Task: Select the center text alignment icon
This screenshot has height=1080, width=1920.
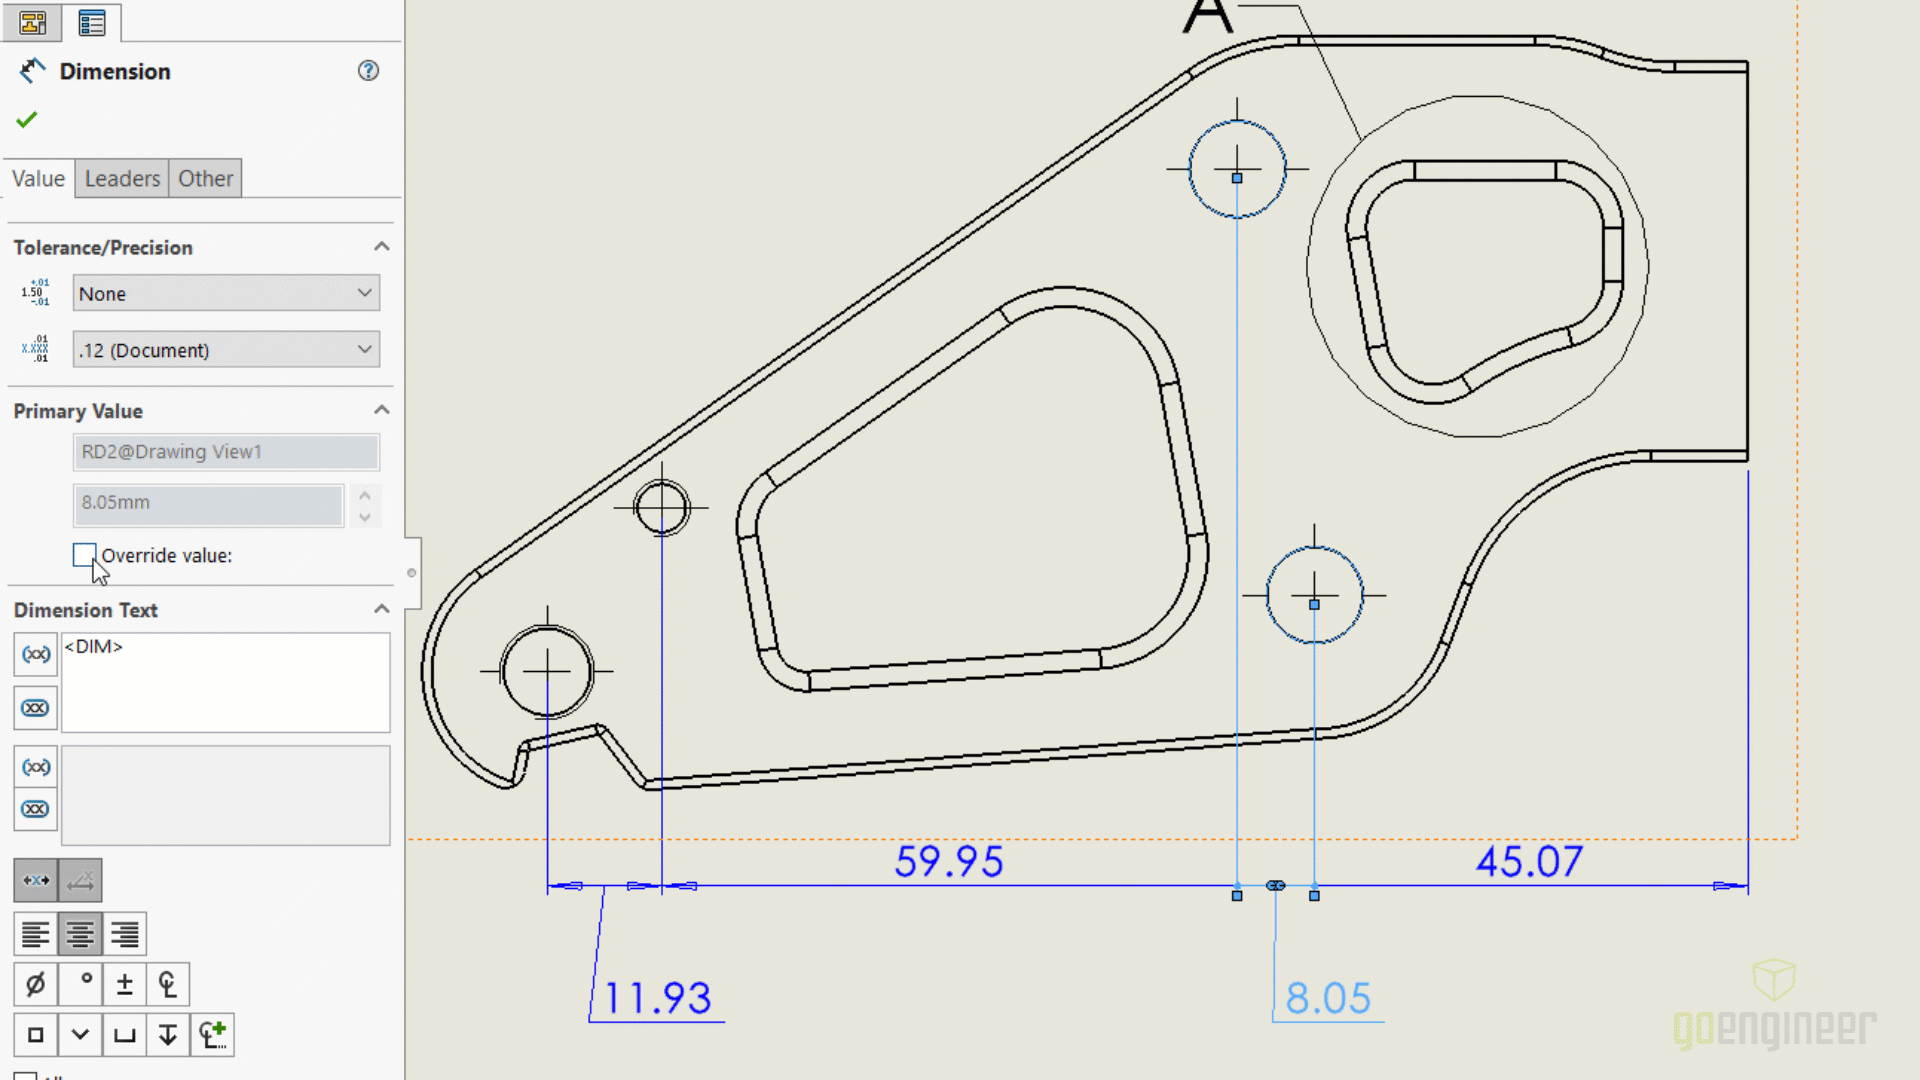Action: [x=79, y=935]
